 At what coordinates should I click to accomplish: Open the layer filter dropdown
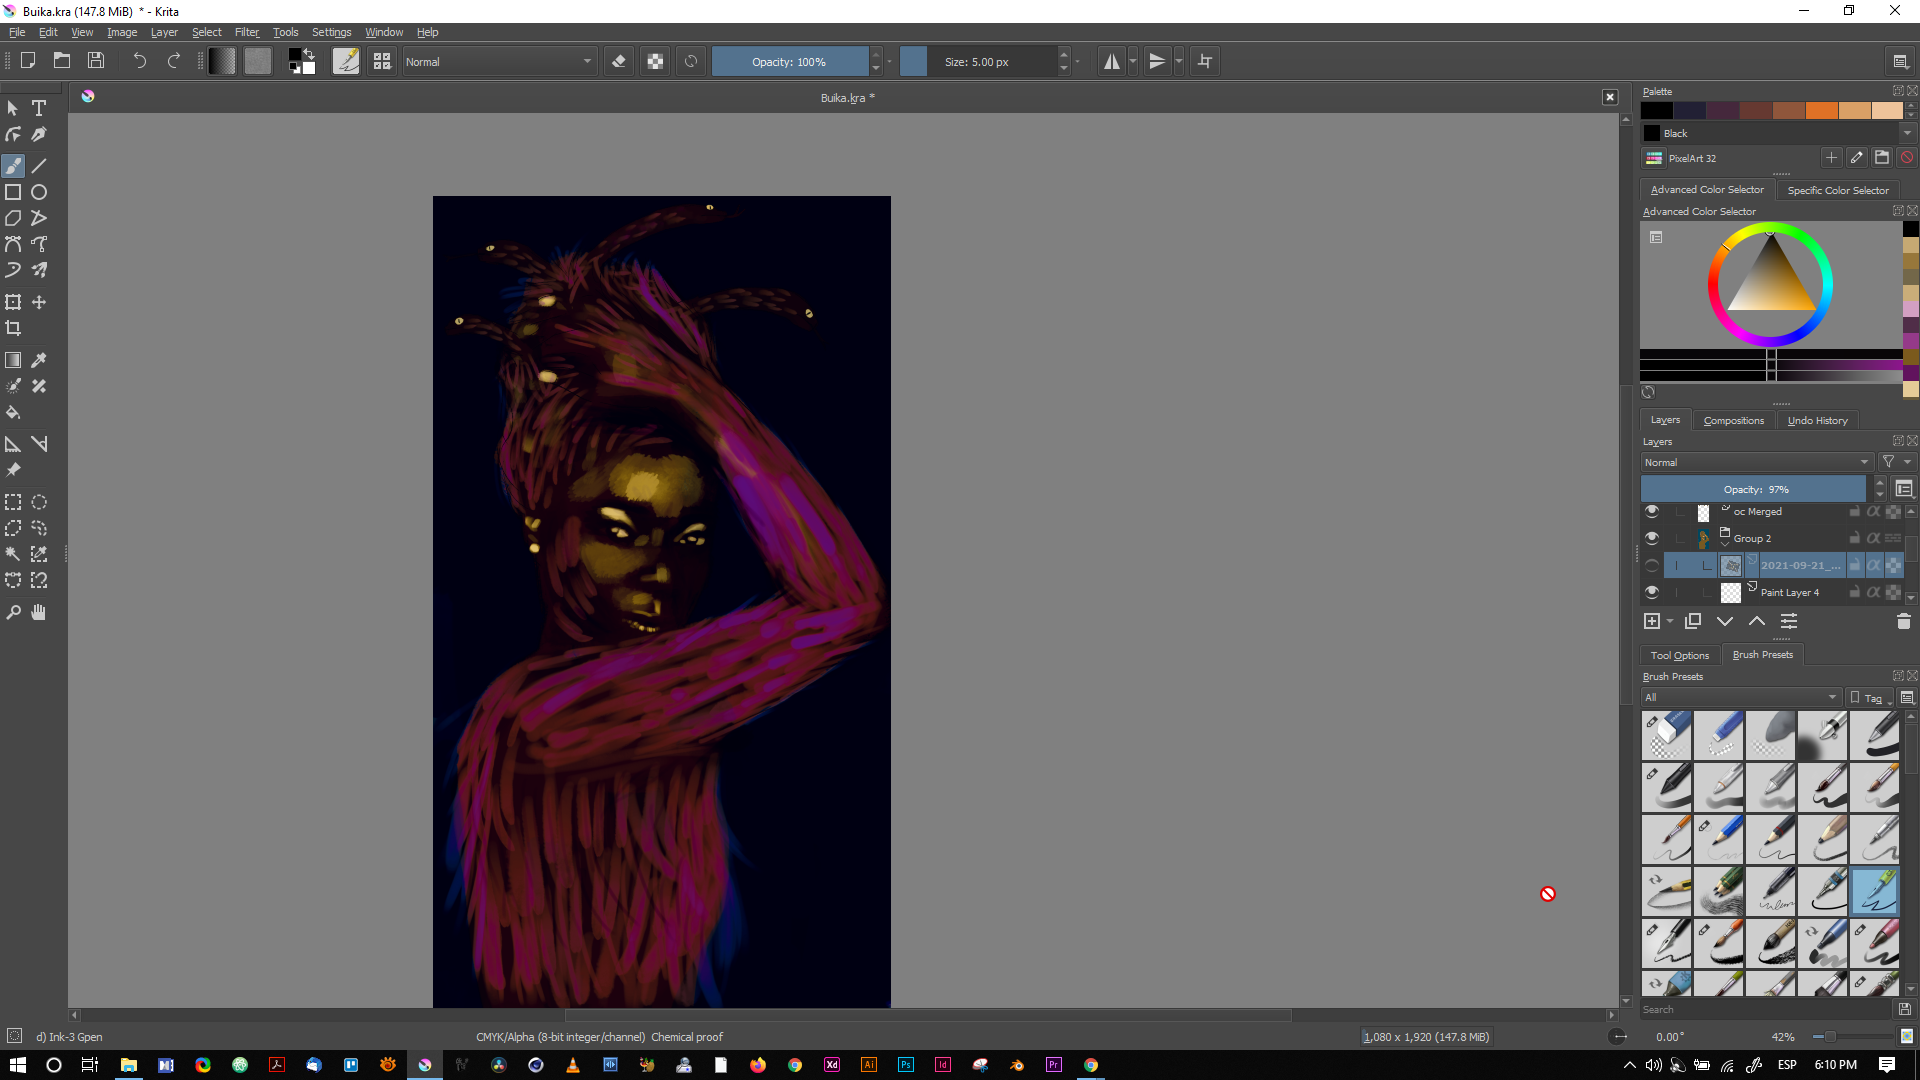(x=1896, y=462)
